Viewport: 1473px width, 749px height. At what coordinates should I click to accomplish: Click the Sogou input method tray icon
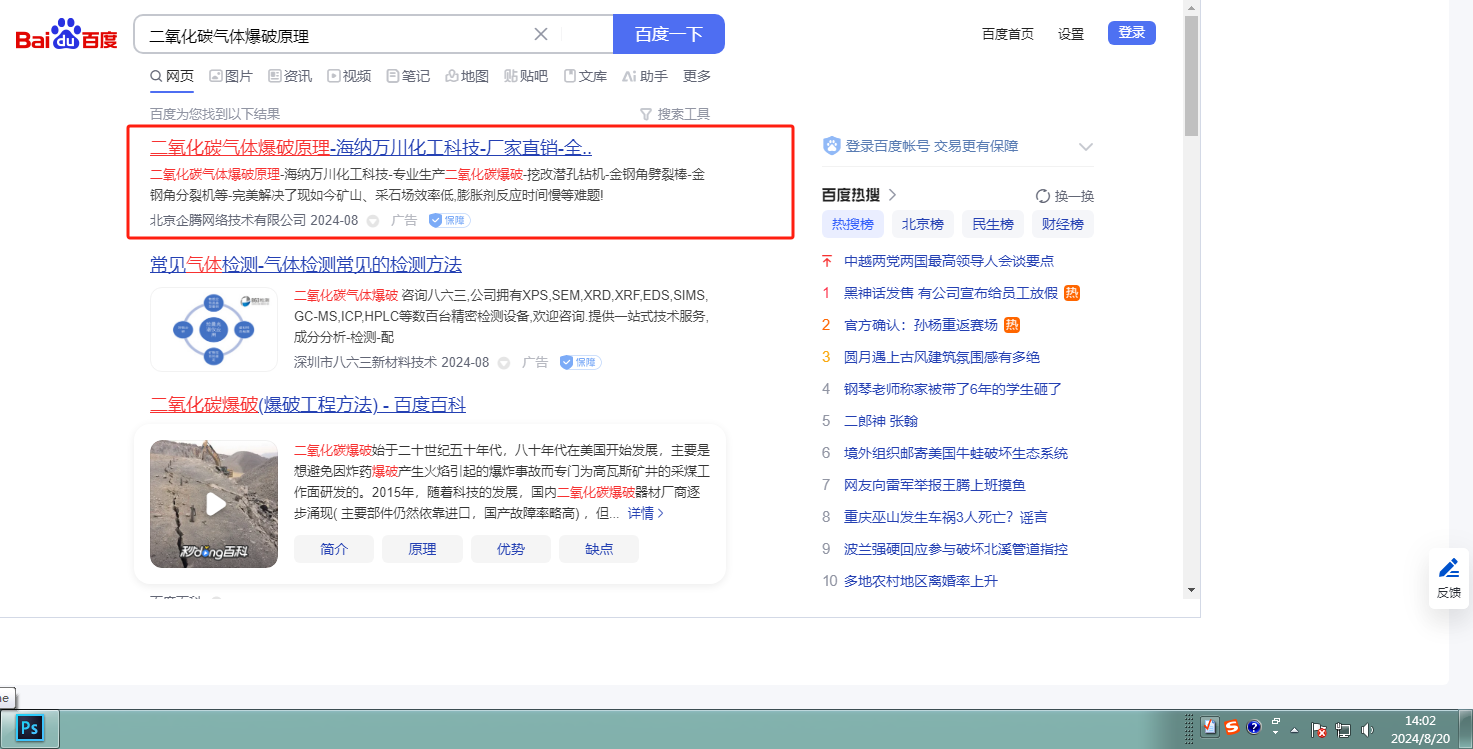[1232, 727]
